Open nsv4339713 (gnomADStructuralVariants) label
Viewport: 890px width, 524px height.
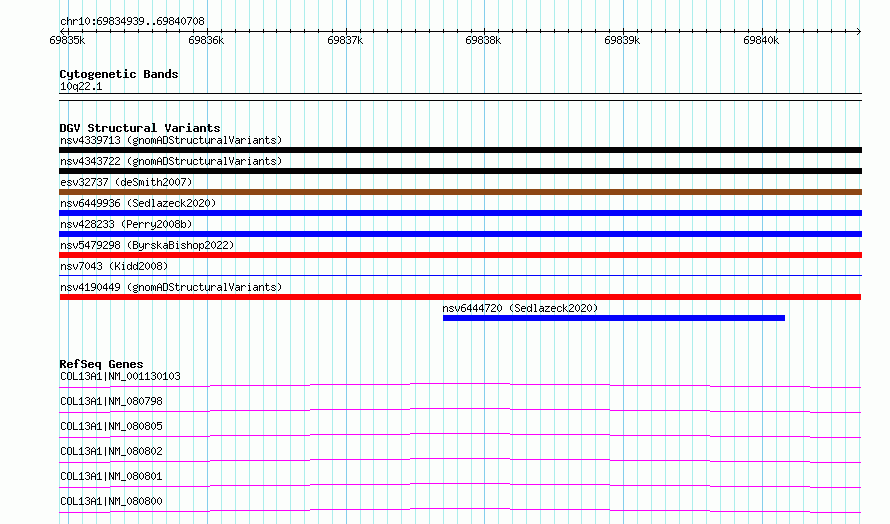(x=171, y=140)
